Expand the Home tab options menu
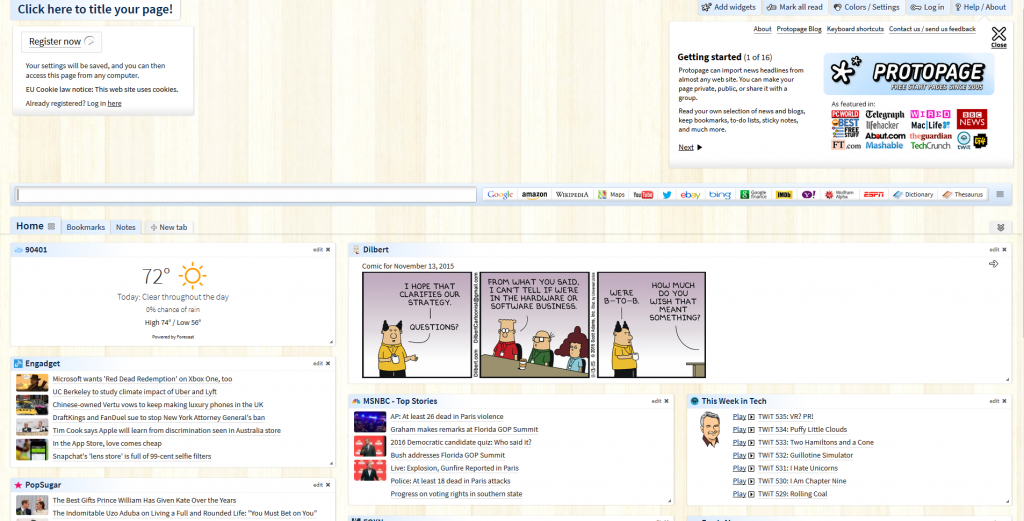This screenshot has width=1024, height=521. pyautogui.click(x=52, y=227)
